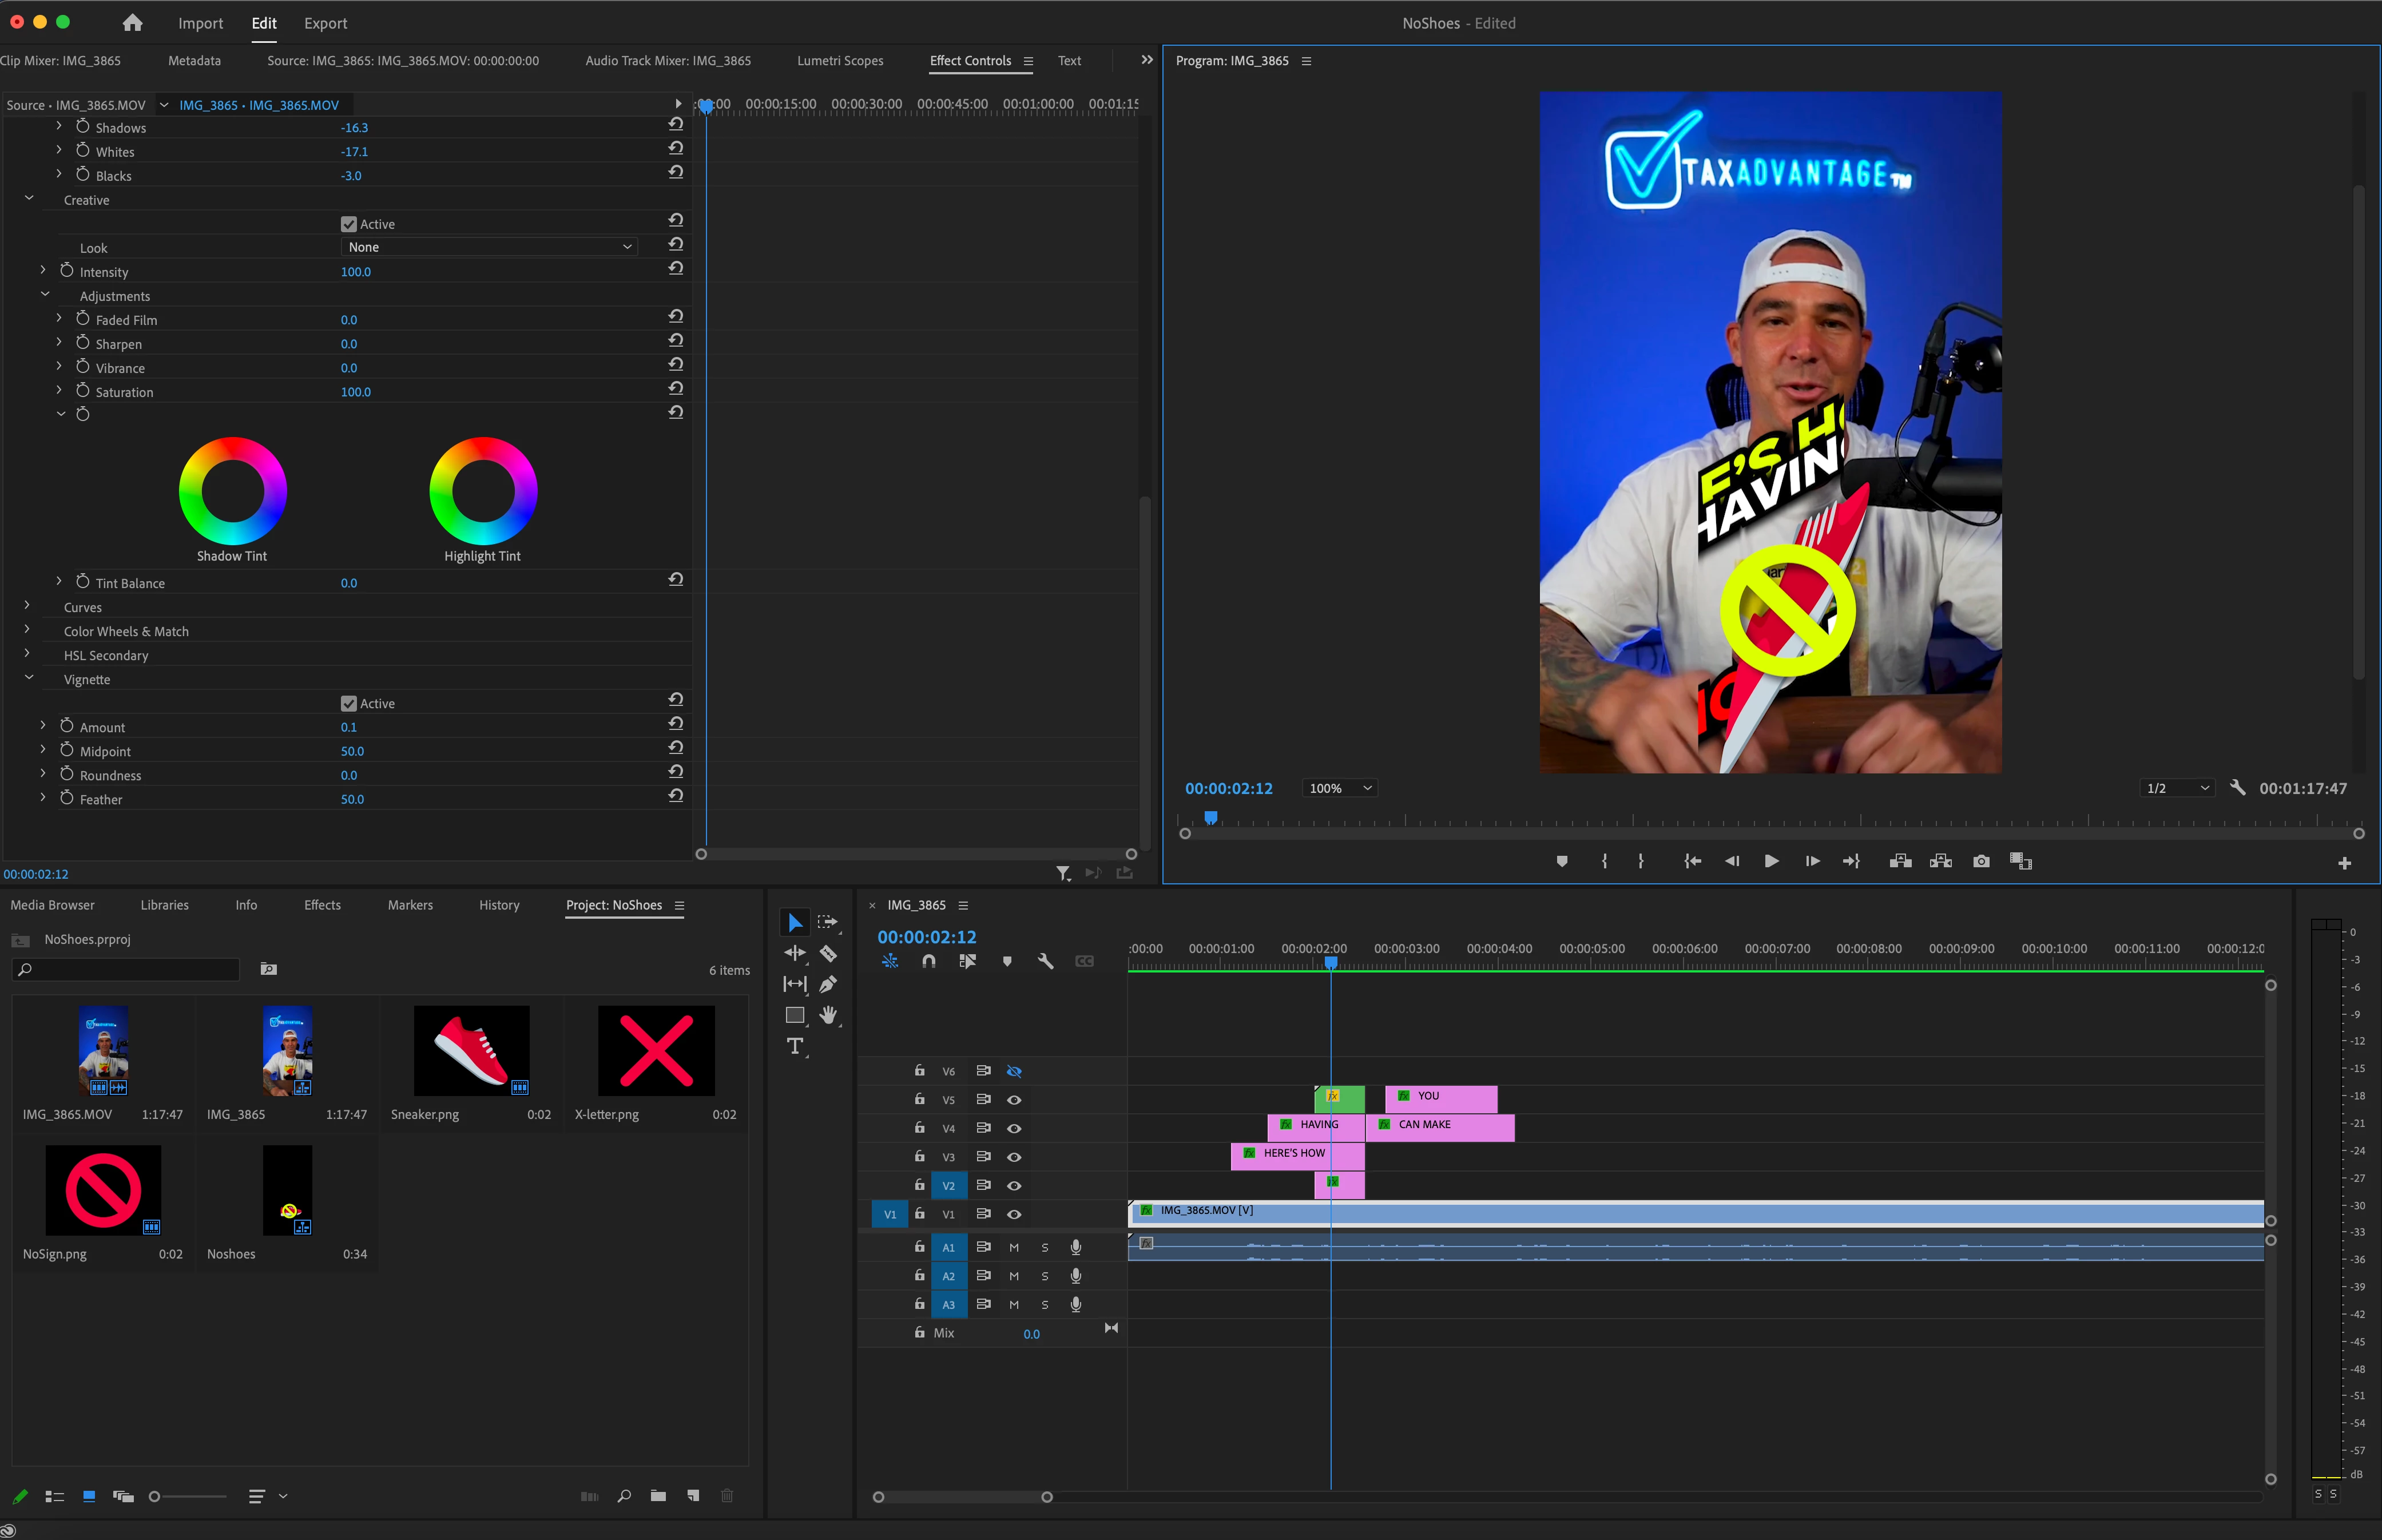Uncheck Vignette Active checkbox
This screenshot has width=2382, height=1540.
pyautogui.click(x=349, y=703)
